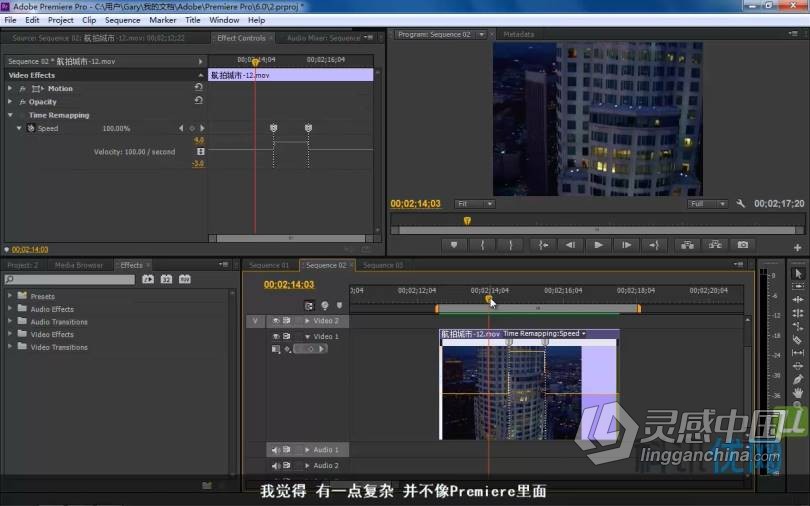Mute Audio 1 track output
Viewport: 810px width, 506px height.
276,450
